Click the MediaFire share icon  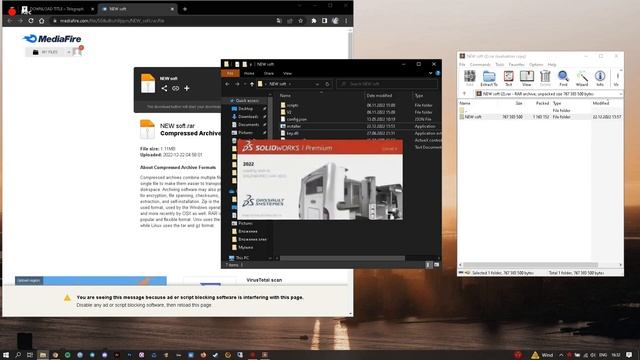pos(164,88)
